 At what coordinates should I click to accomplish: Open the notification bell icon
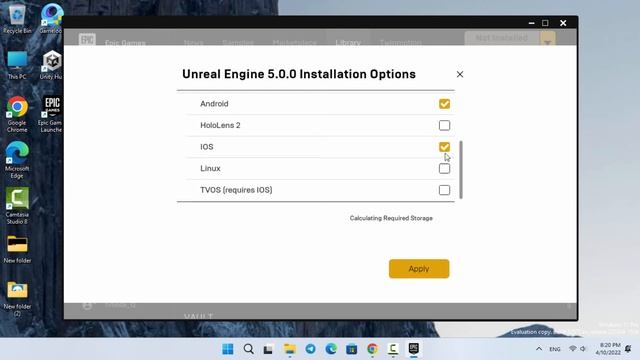[x=628, y=349]
